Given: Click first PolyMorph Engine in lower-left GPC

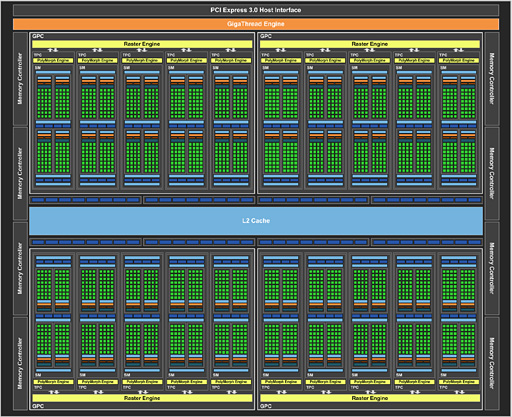Looking at the screenshot, I should [x=53, y=382].
